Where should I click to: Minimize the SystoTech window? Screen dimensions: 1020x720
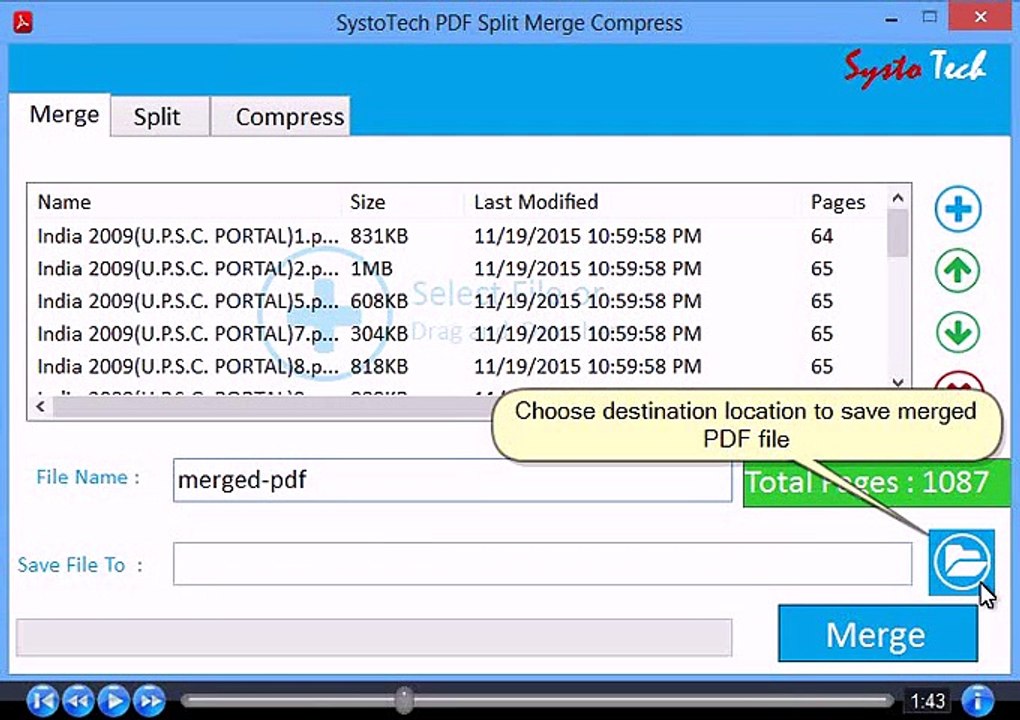tap(891, 20)
